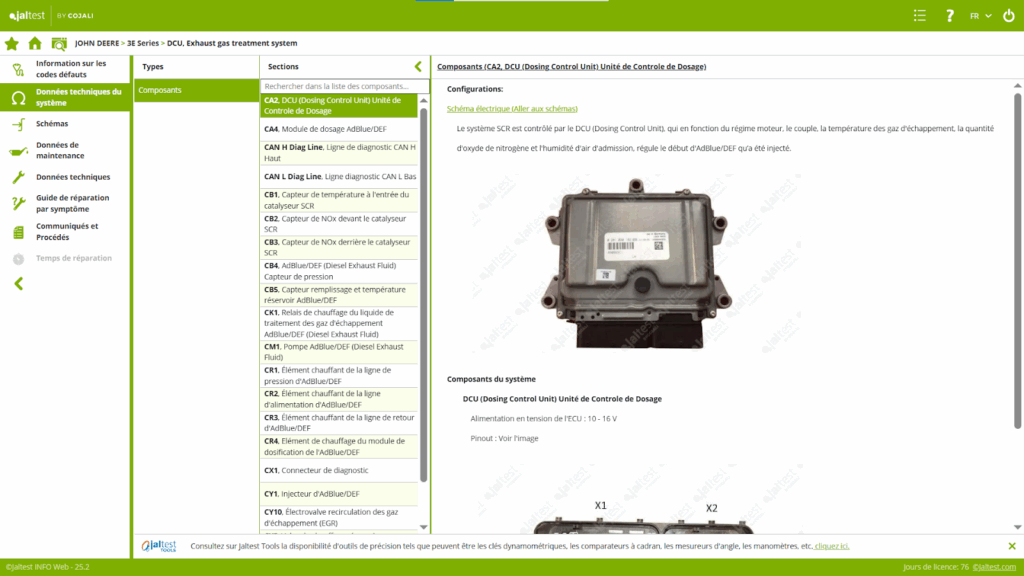The height and width of the screenshot is (576, 1024).
Task: Click the component search input field
Action: (x=340, y=87)
